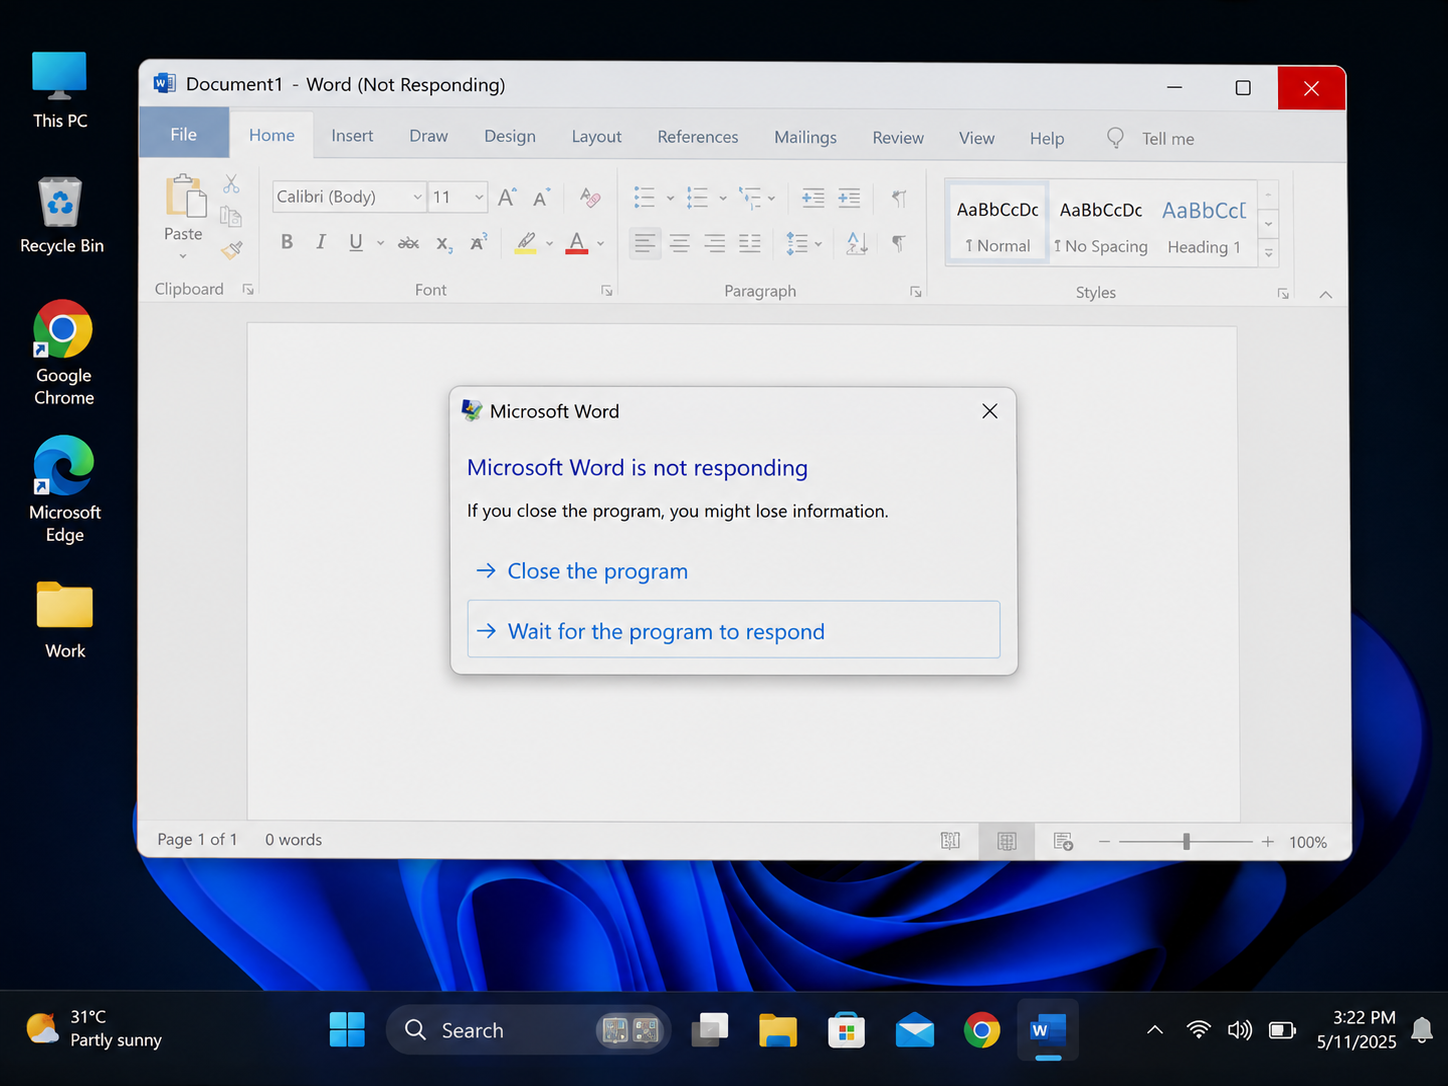Switch to the Review tab
This screenshot has width=1448, height=1086.
point(898,138)
